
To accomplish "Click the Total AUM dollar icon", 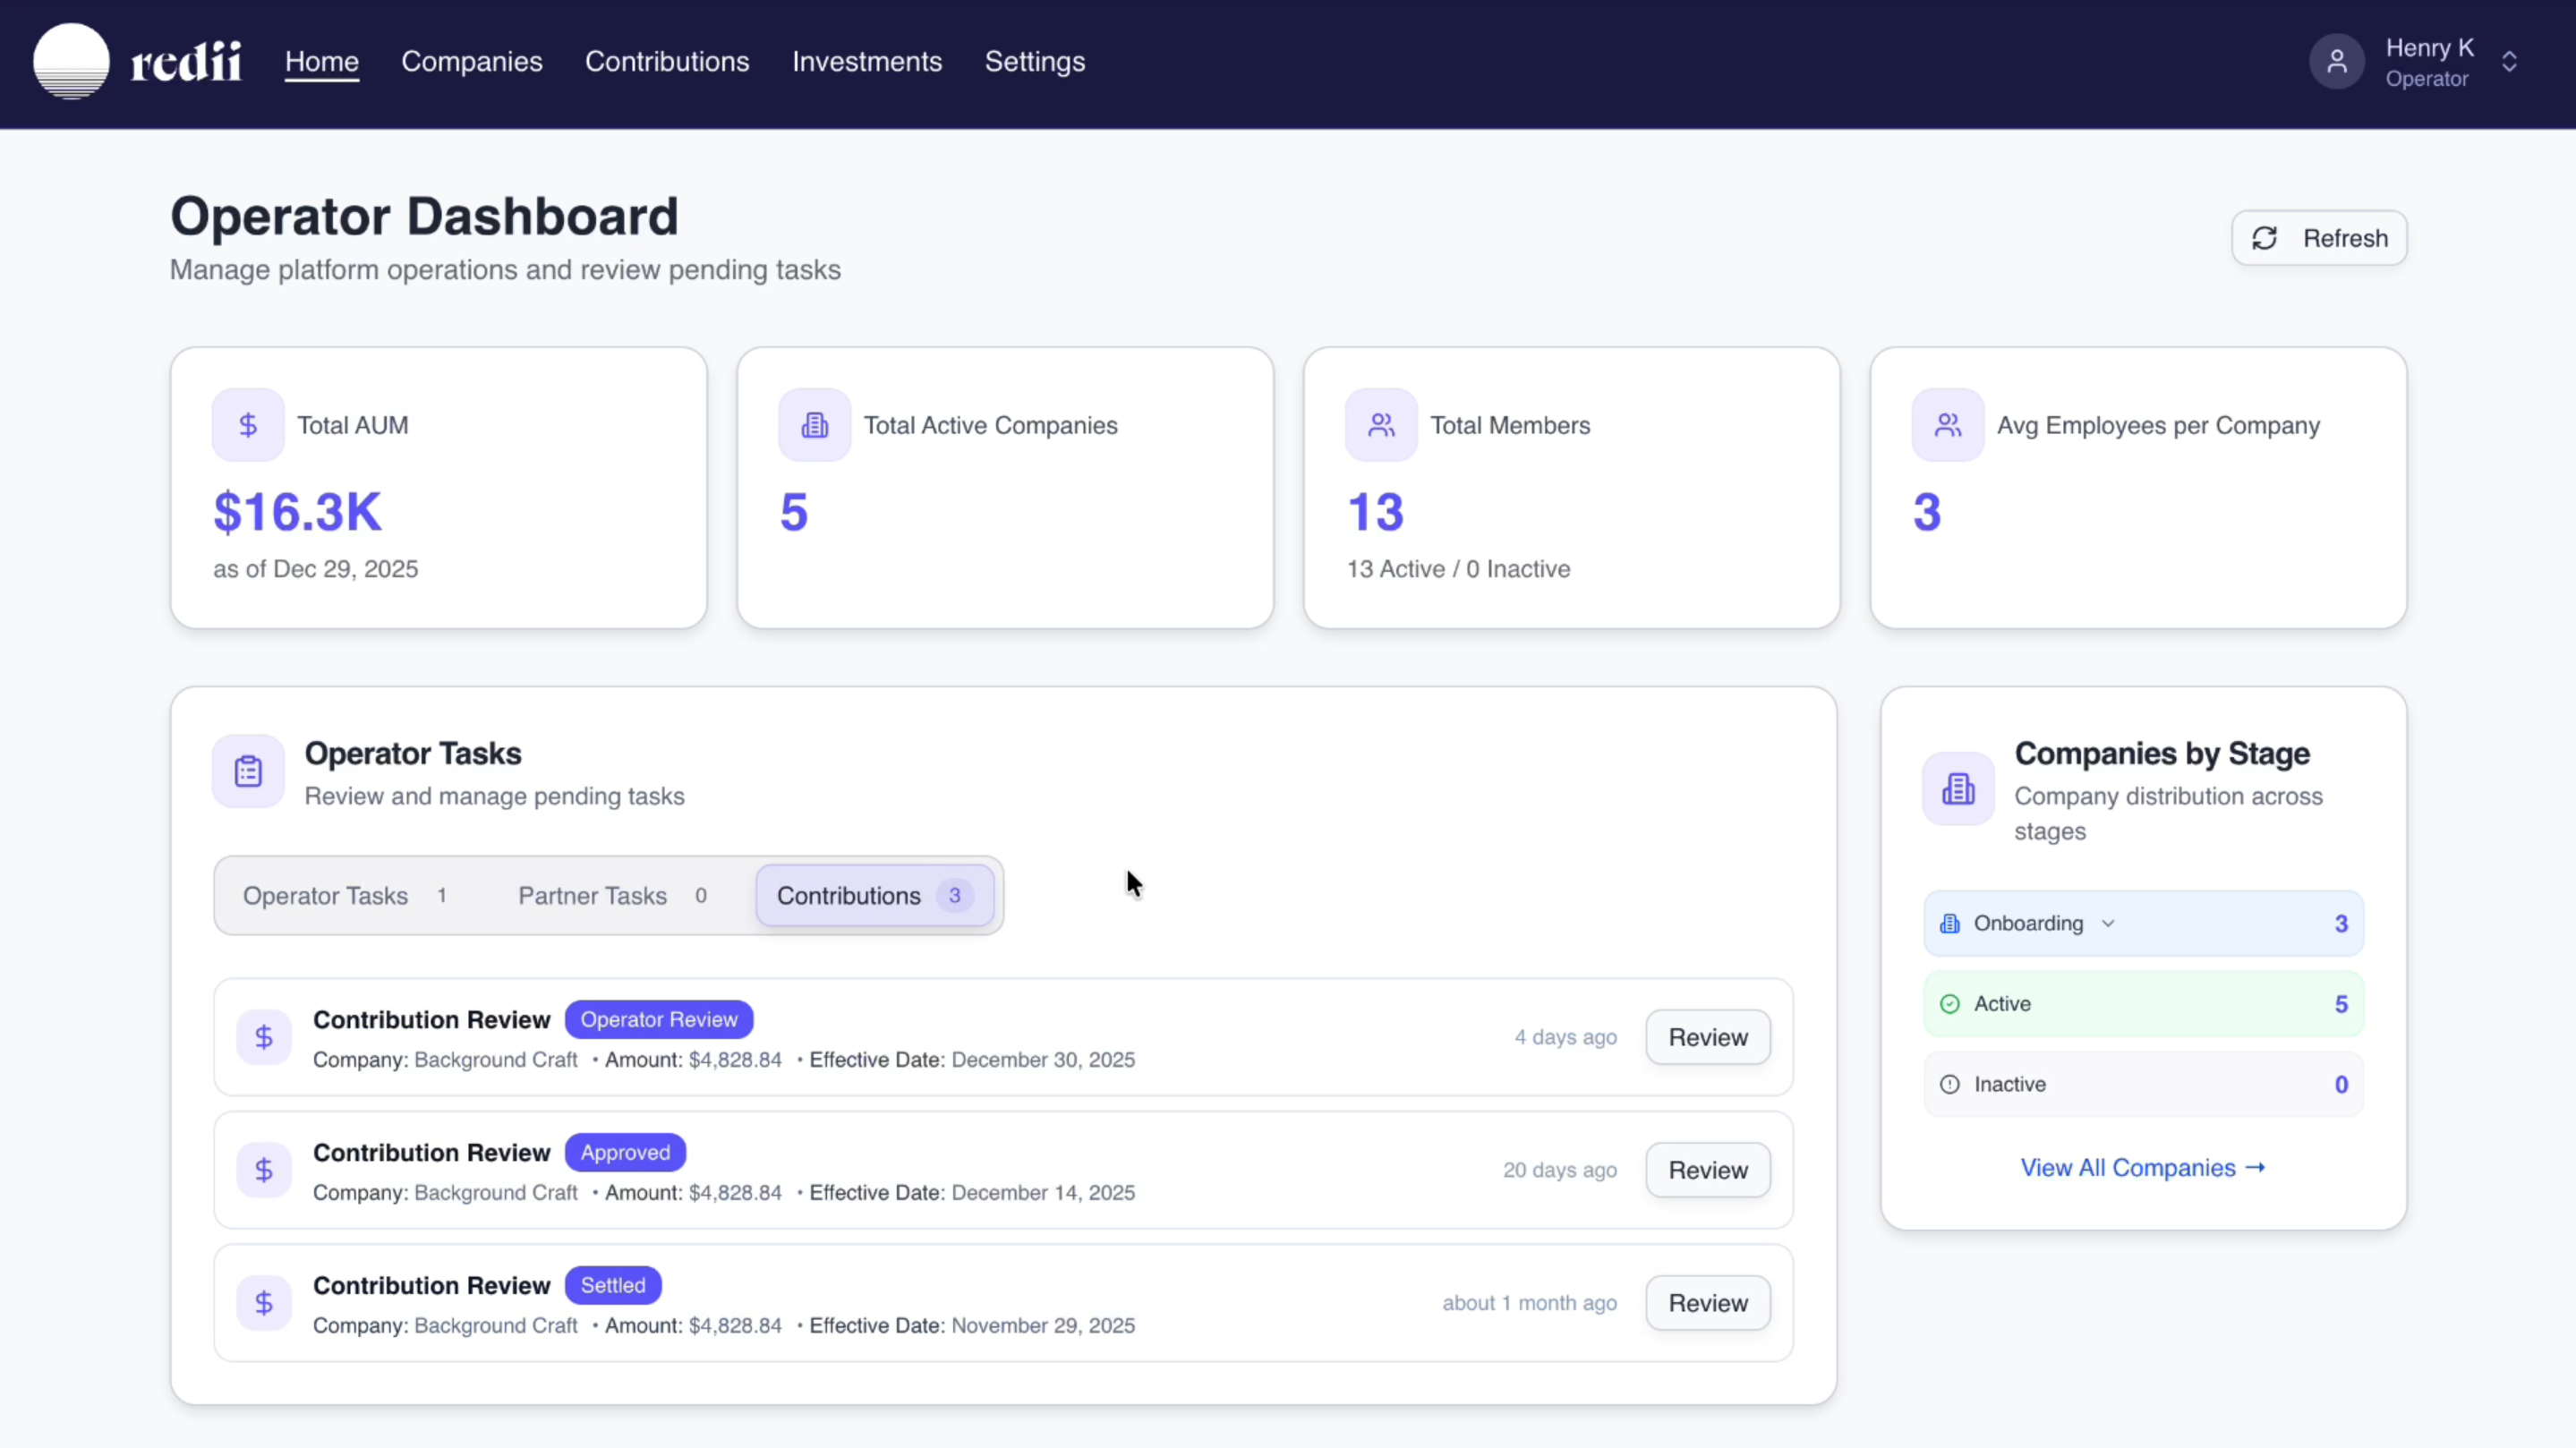I will pos(248,425).
